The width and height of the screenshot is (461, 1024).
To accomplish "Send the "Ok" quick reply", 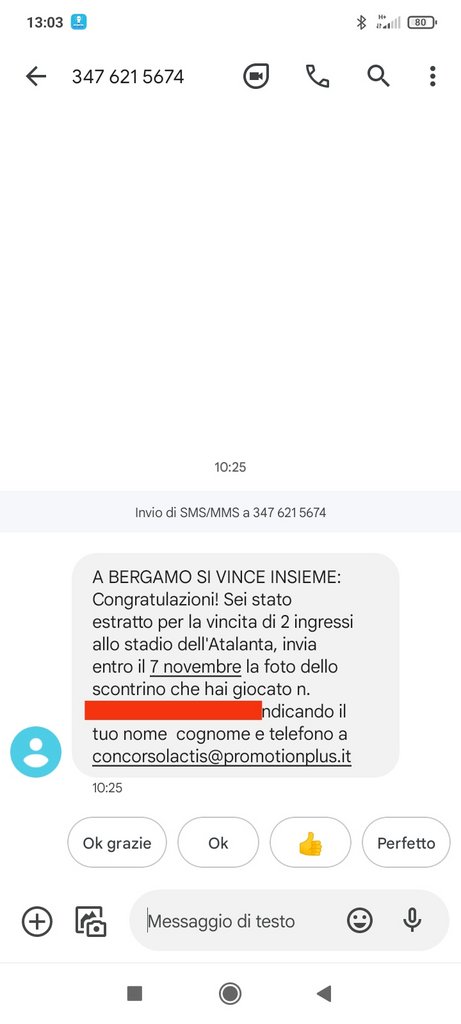I will 218,843.
